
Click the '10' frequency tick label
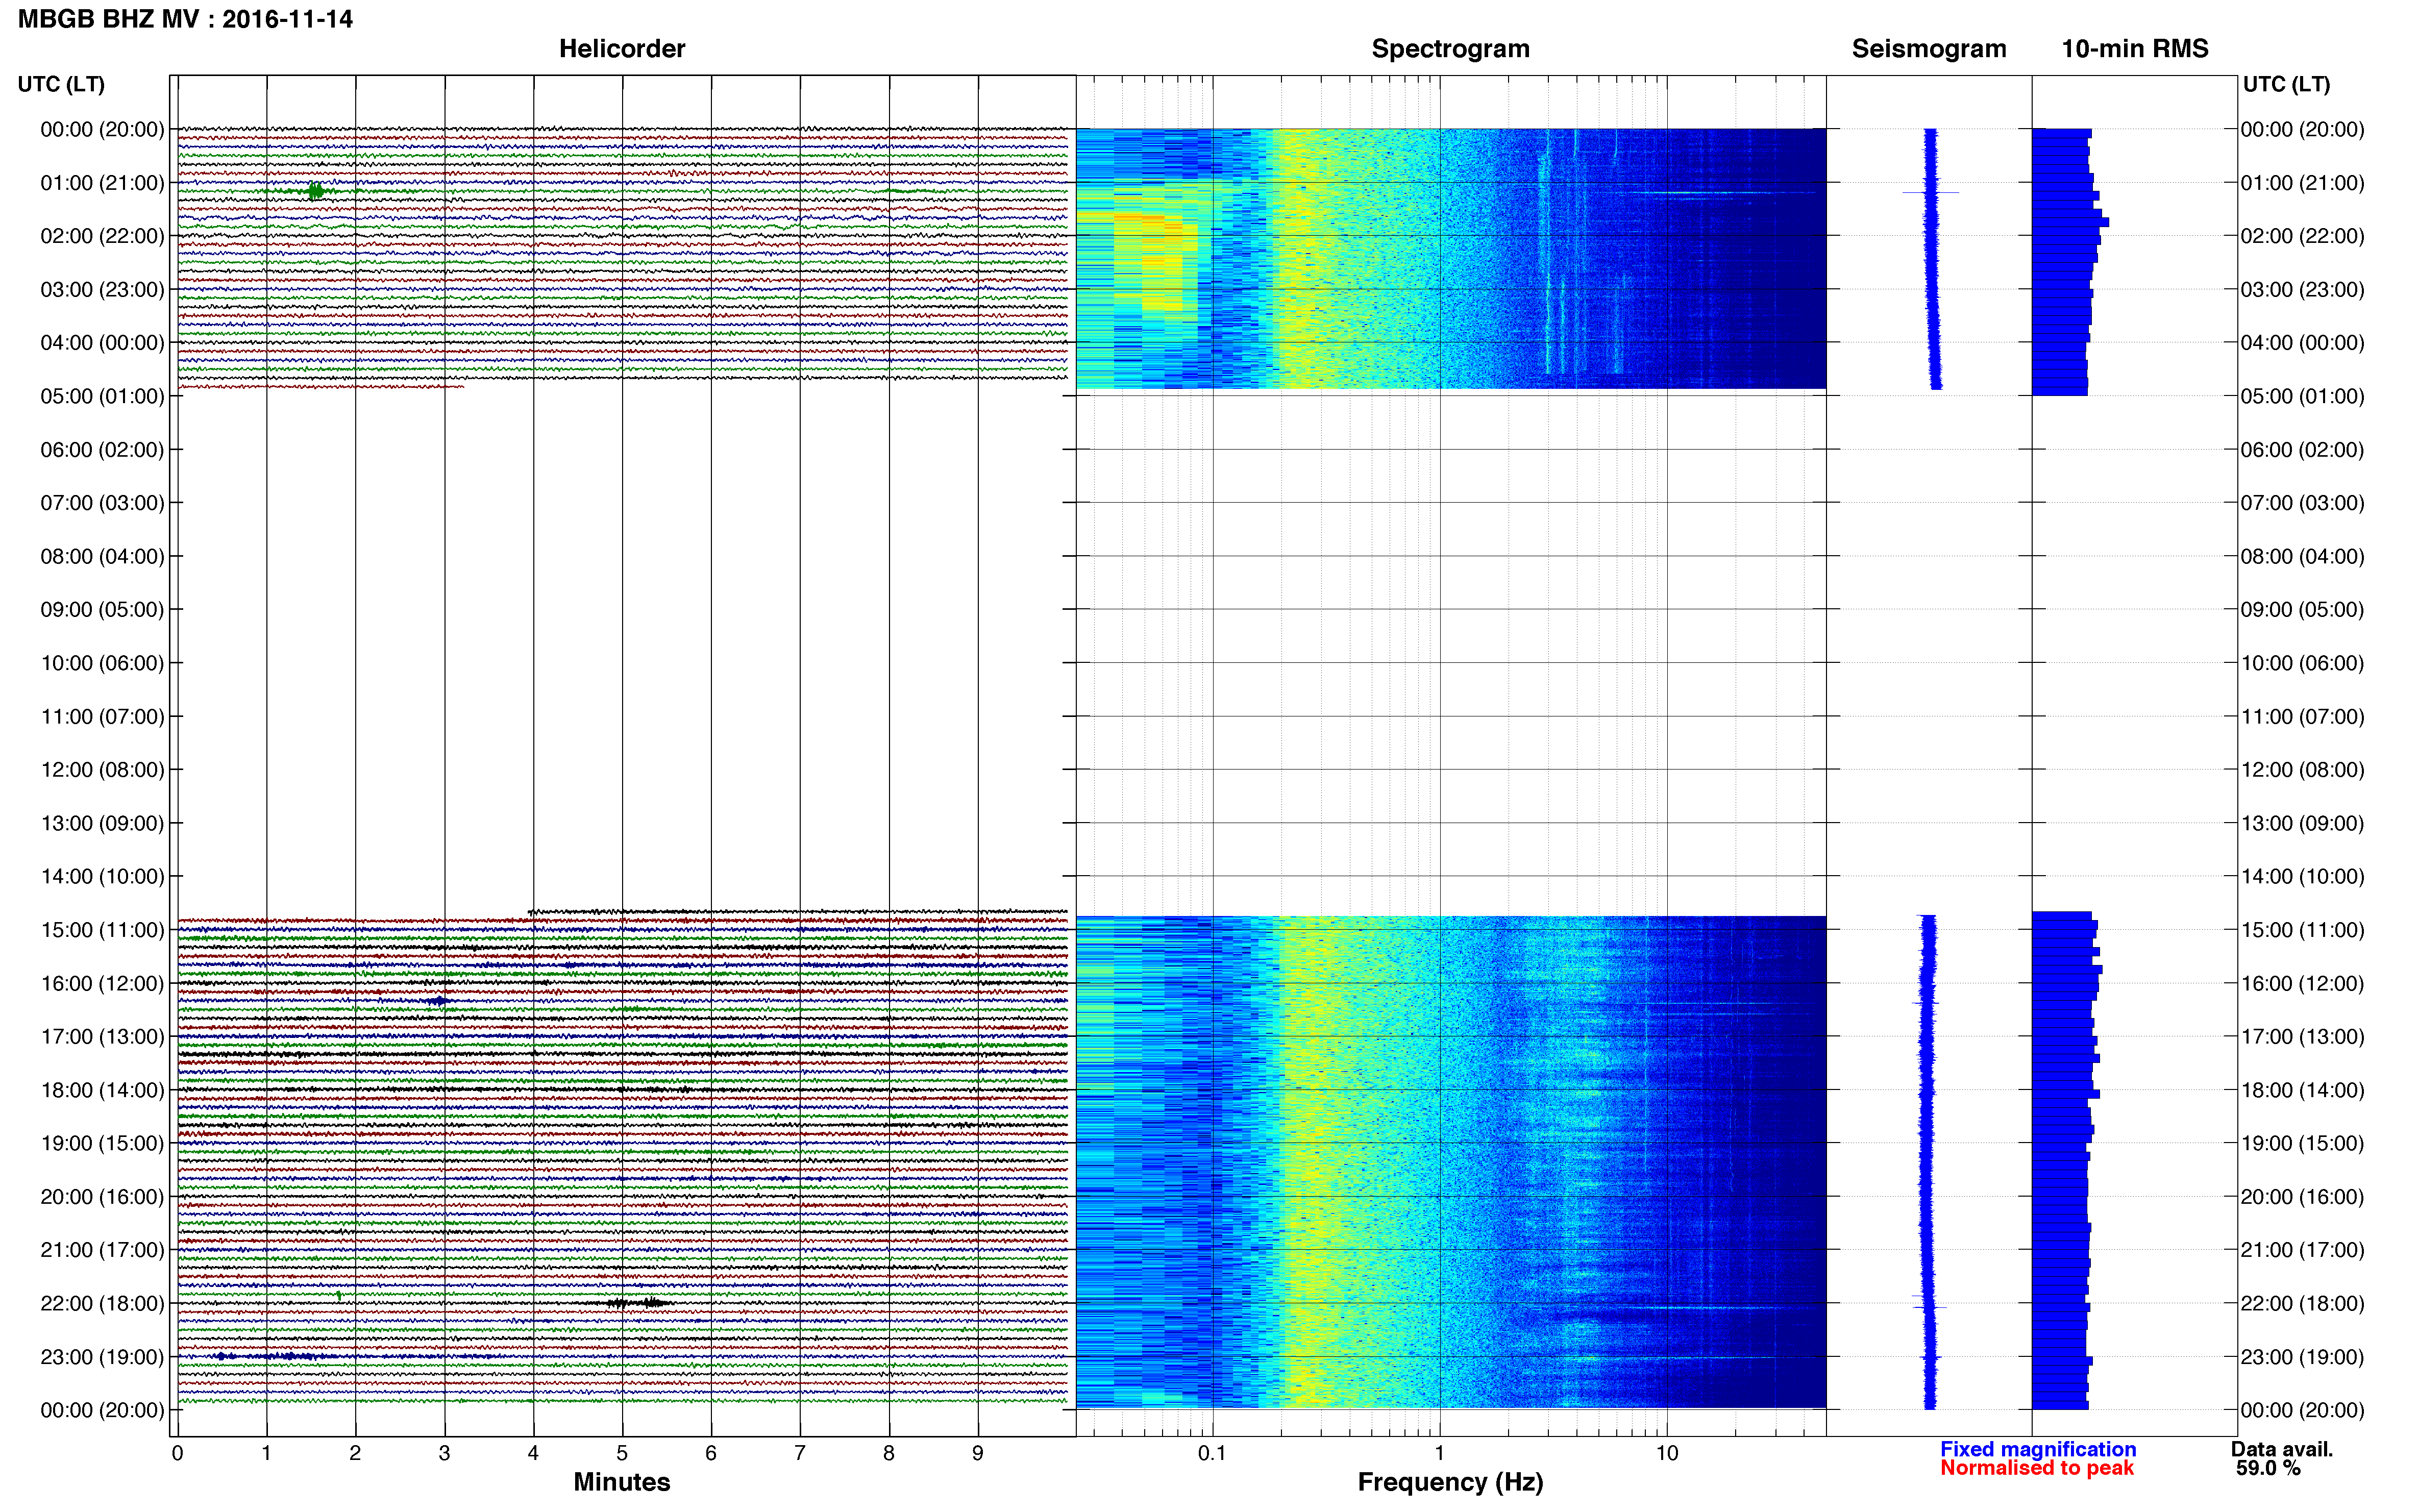[1667, 1453]
